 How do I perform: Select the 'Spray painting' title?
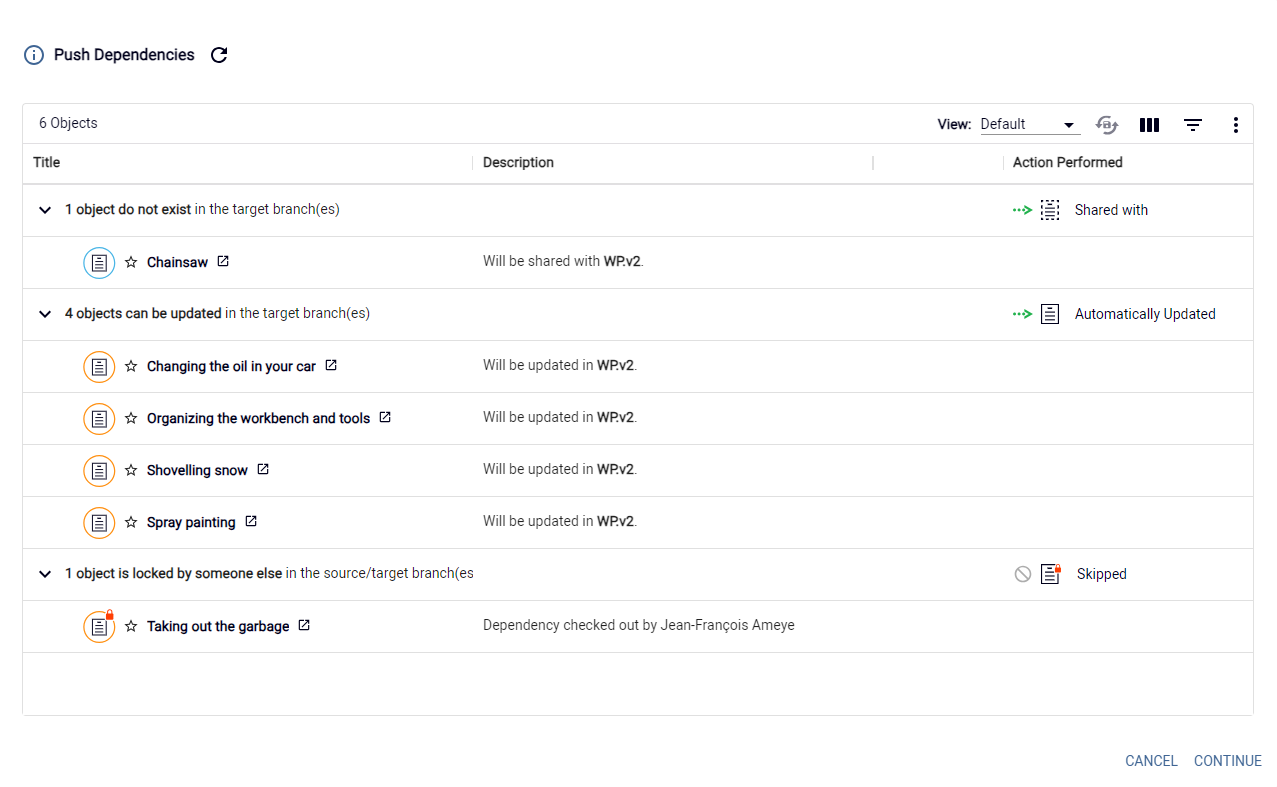coord(191,522)
